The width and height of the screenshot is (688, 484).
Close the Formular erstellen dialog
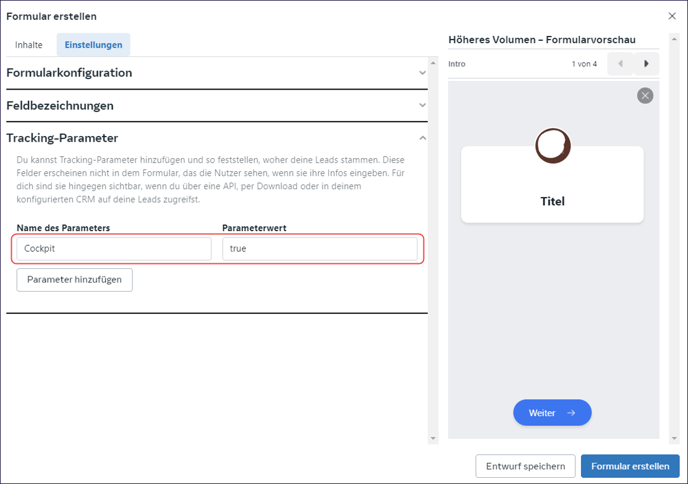672,16
